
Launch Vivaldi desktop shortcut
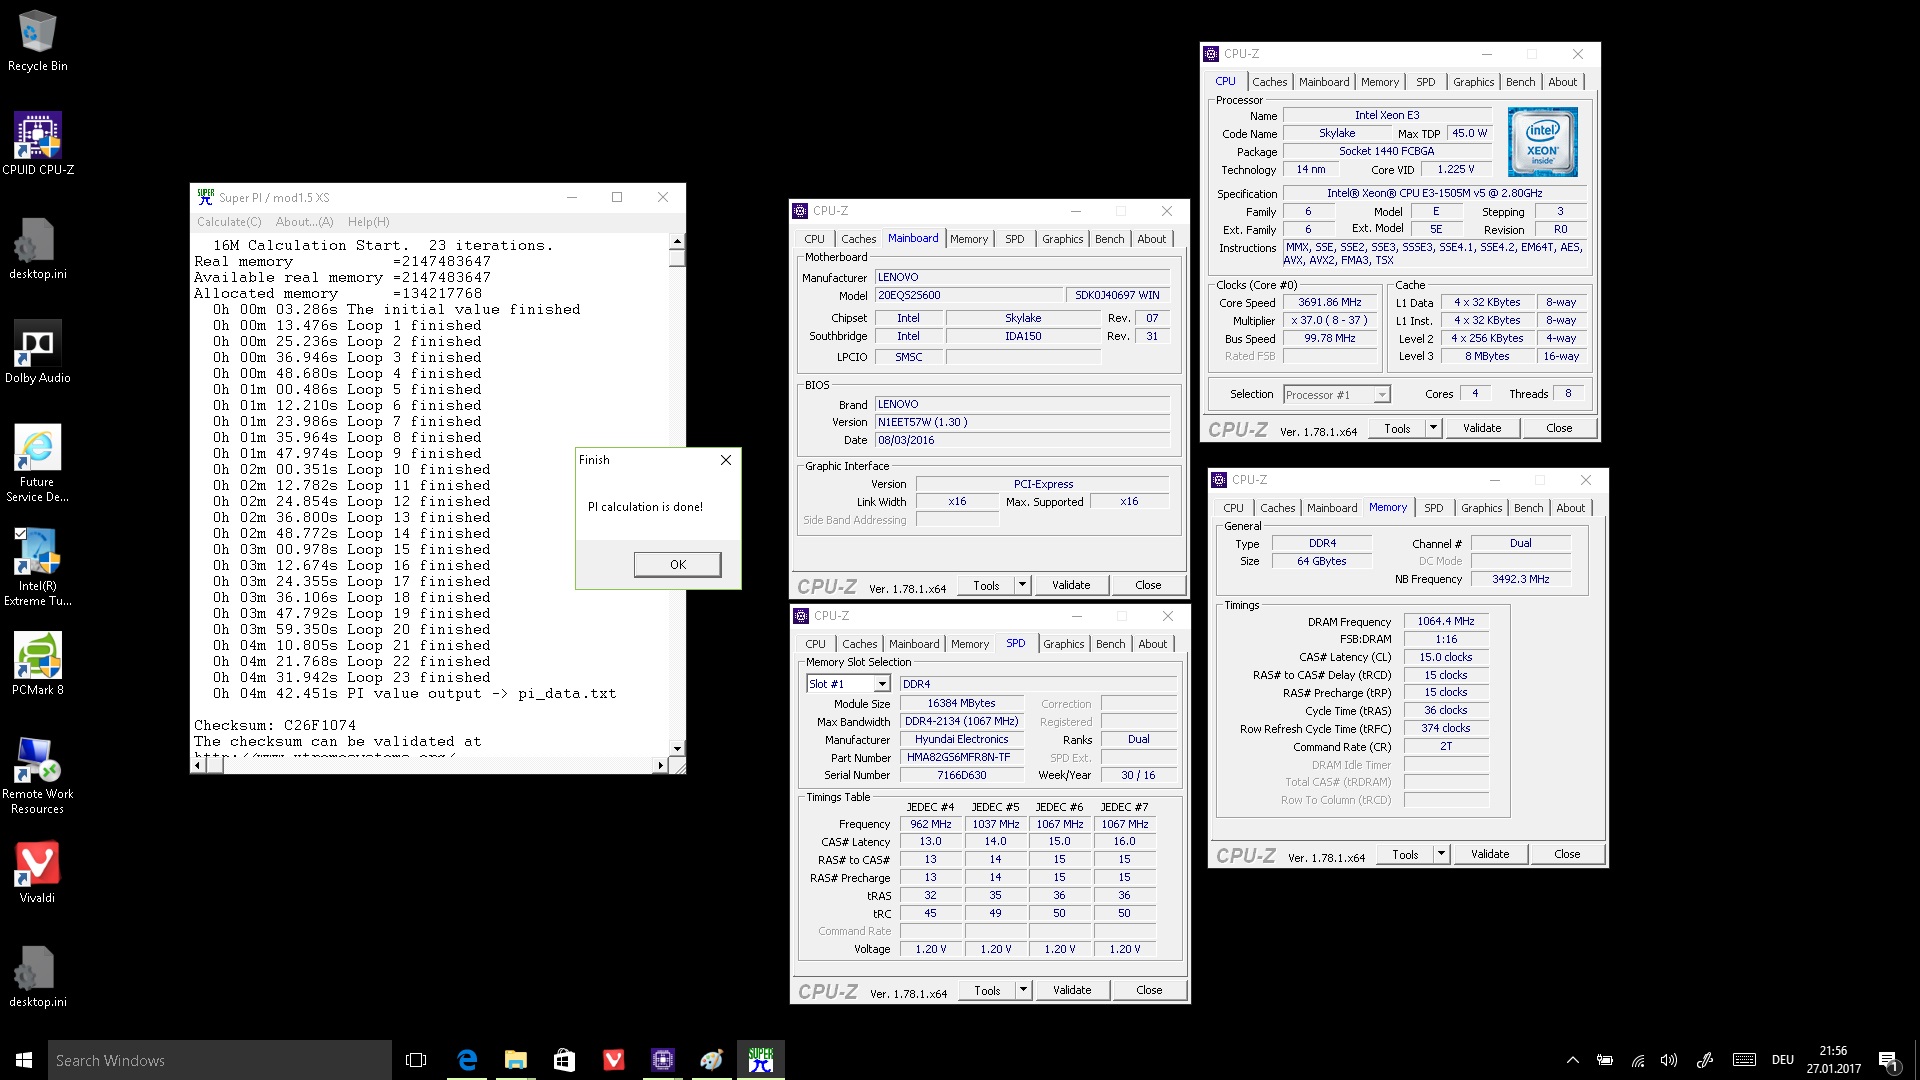[x=37, y=873]
